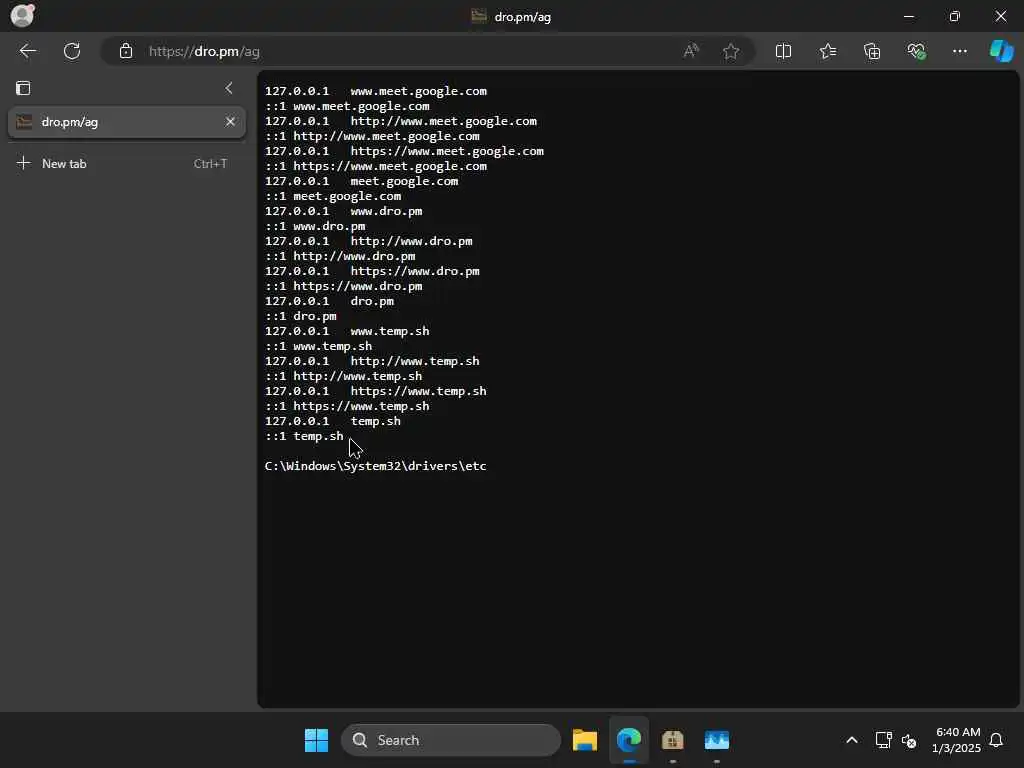The height and width of the screenshot is (768, 1024).
Task: Open the clock showing 6:40 AM
Action: tap(956, 740)
